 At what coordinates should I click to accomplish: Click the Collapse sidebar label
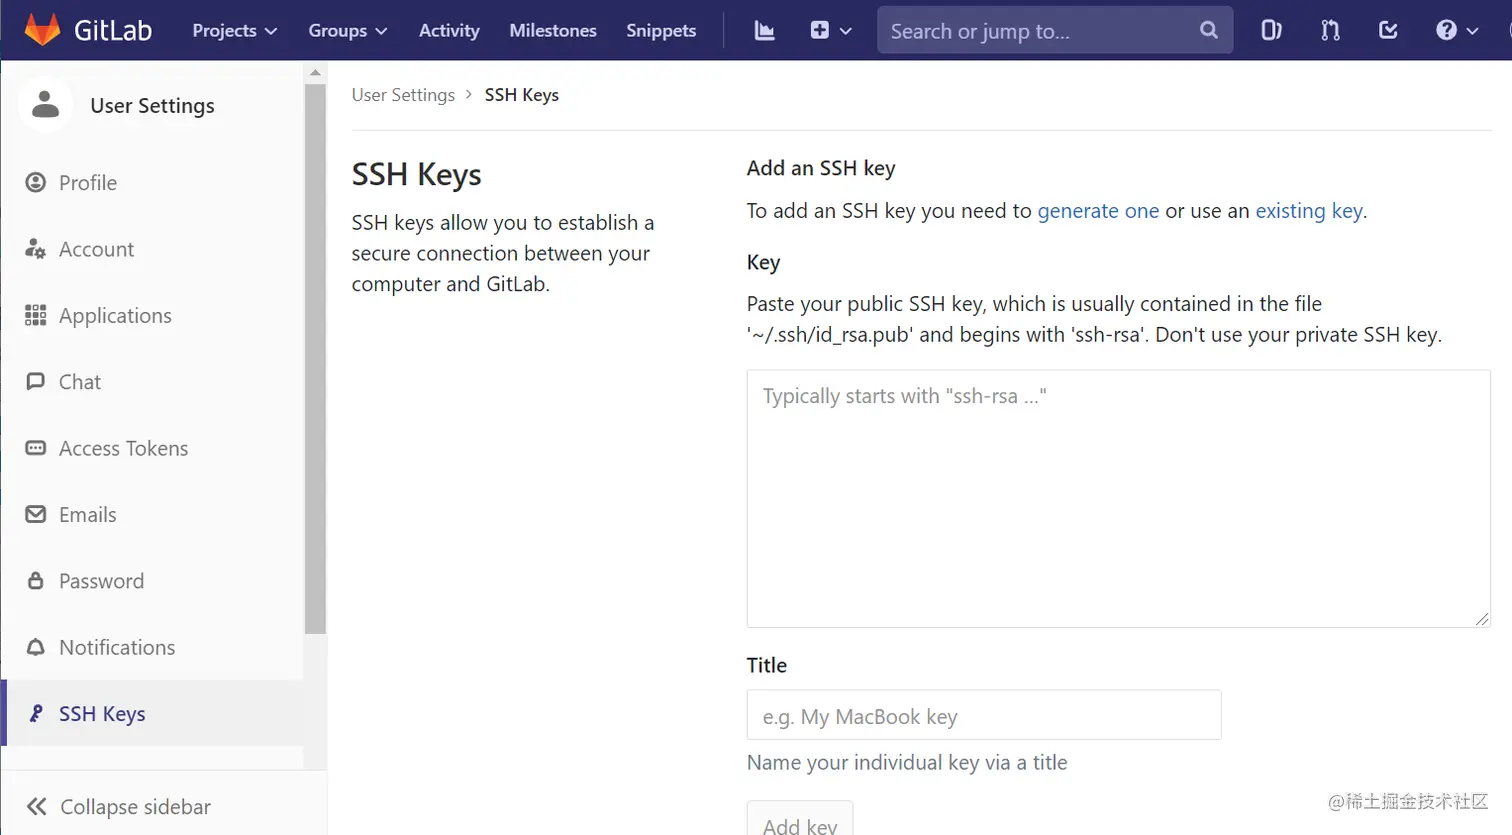tap(136, 807)
